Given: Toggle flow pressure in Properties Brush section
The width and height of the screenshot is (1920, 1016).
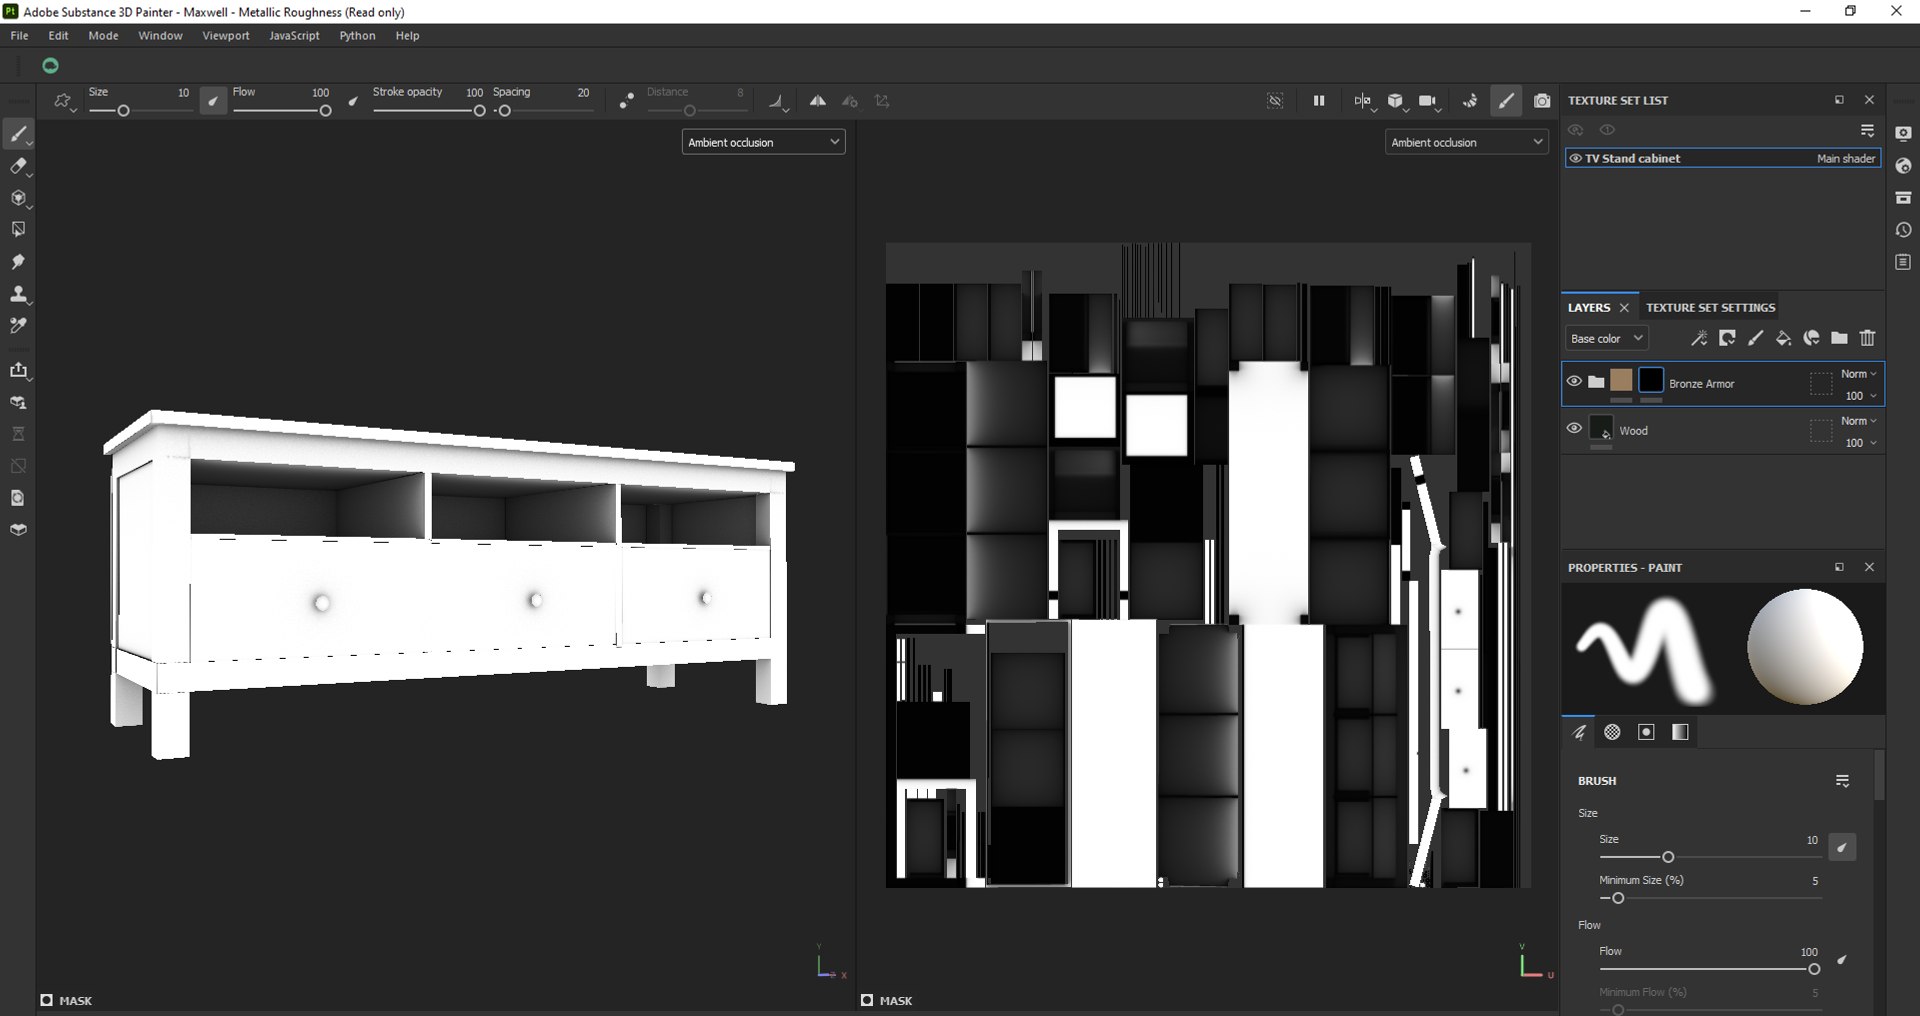Looking at the screenshot, I should coord(1842,960).
